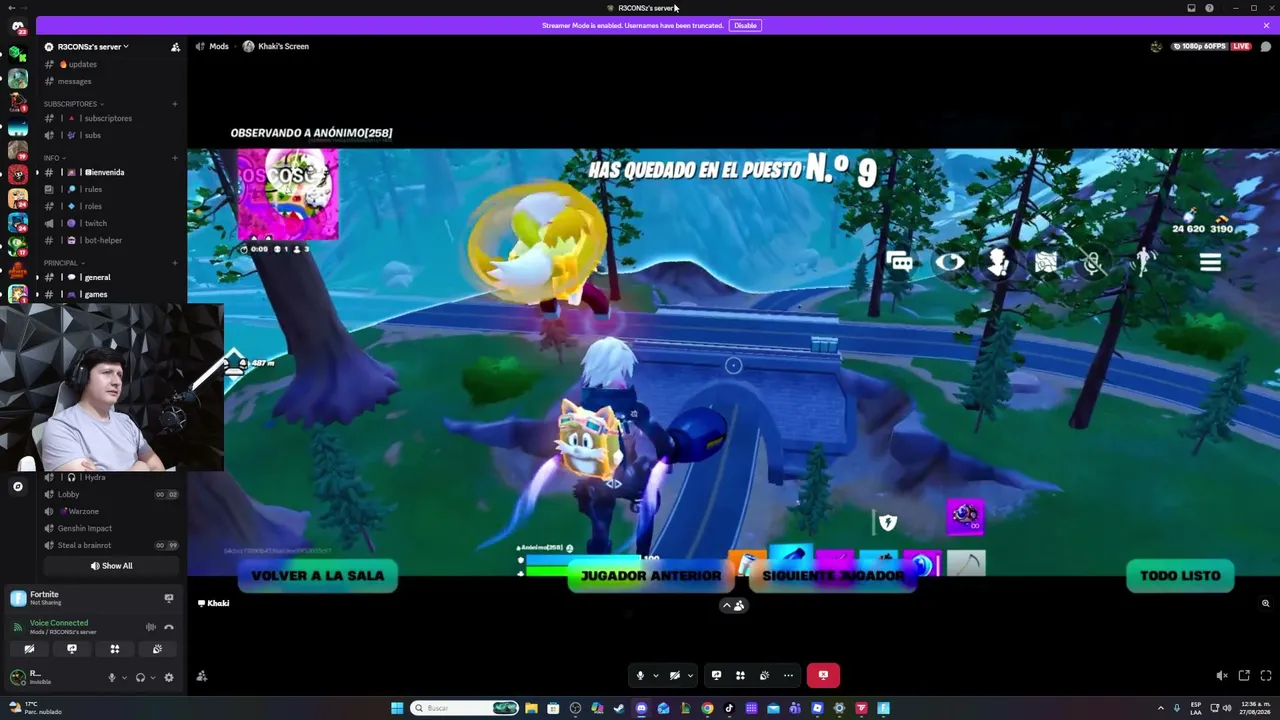
Task: Toggle camera in voice panel
Action: click(29, 649)
